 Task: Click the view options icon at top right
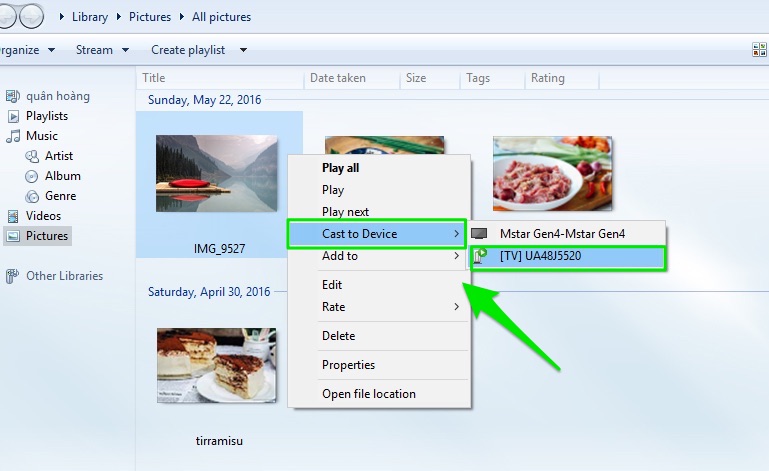pos(759,50)
